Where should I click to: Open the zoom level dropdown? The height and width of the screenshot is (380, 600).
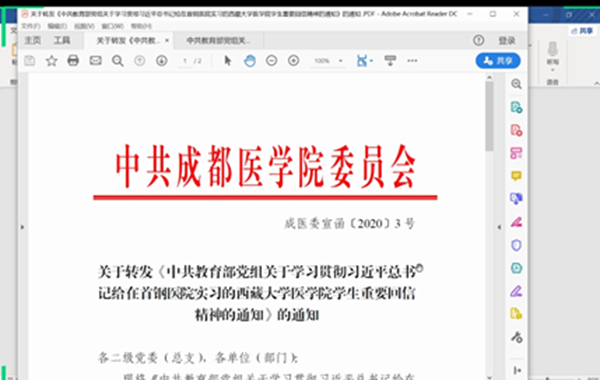(x=341, y=61)
